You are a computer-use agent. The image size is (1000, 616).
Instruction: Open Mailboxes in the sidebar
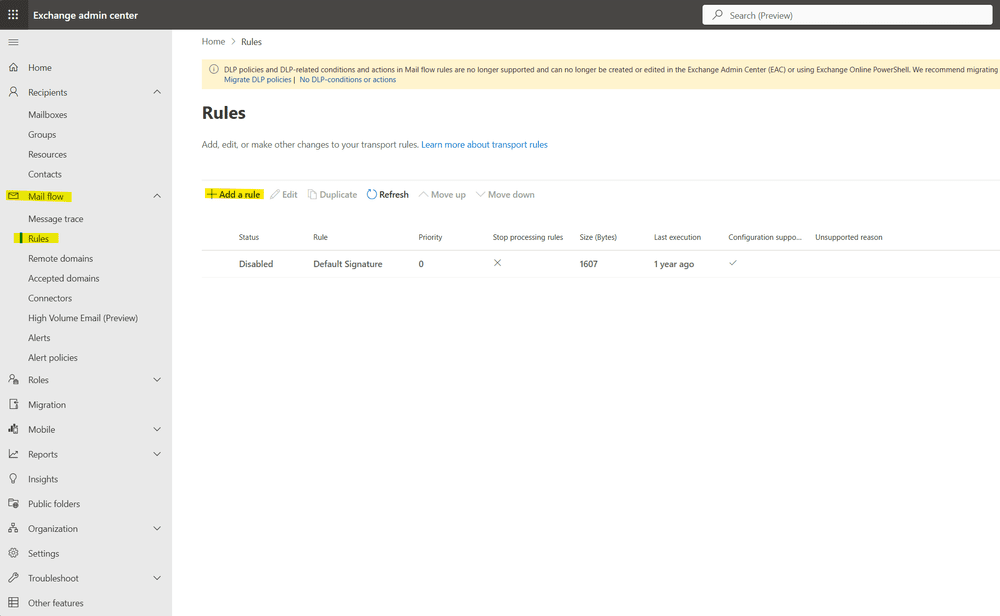pos(48,115)
